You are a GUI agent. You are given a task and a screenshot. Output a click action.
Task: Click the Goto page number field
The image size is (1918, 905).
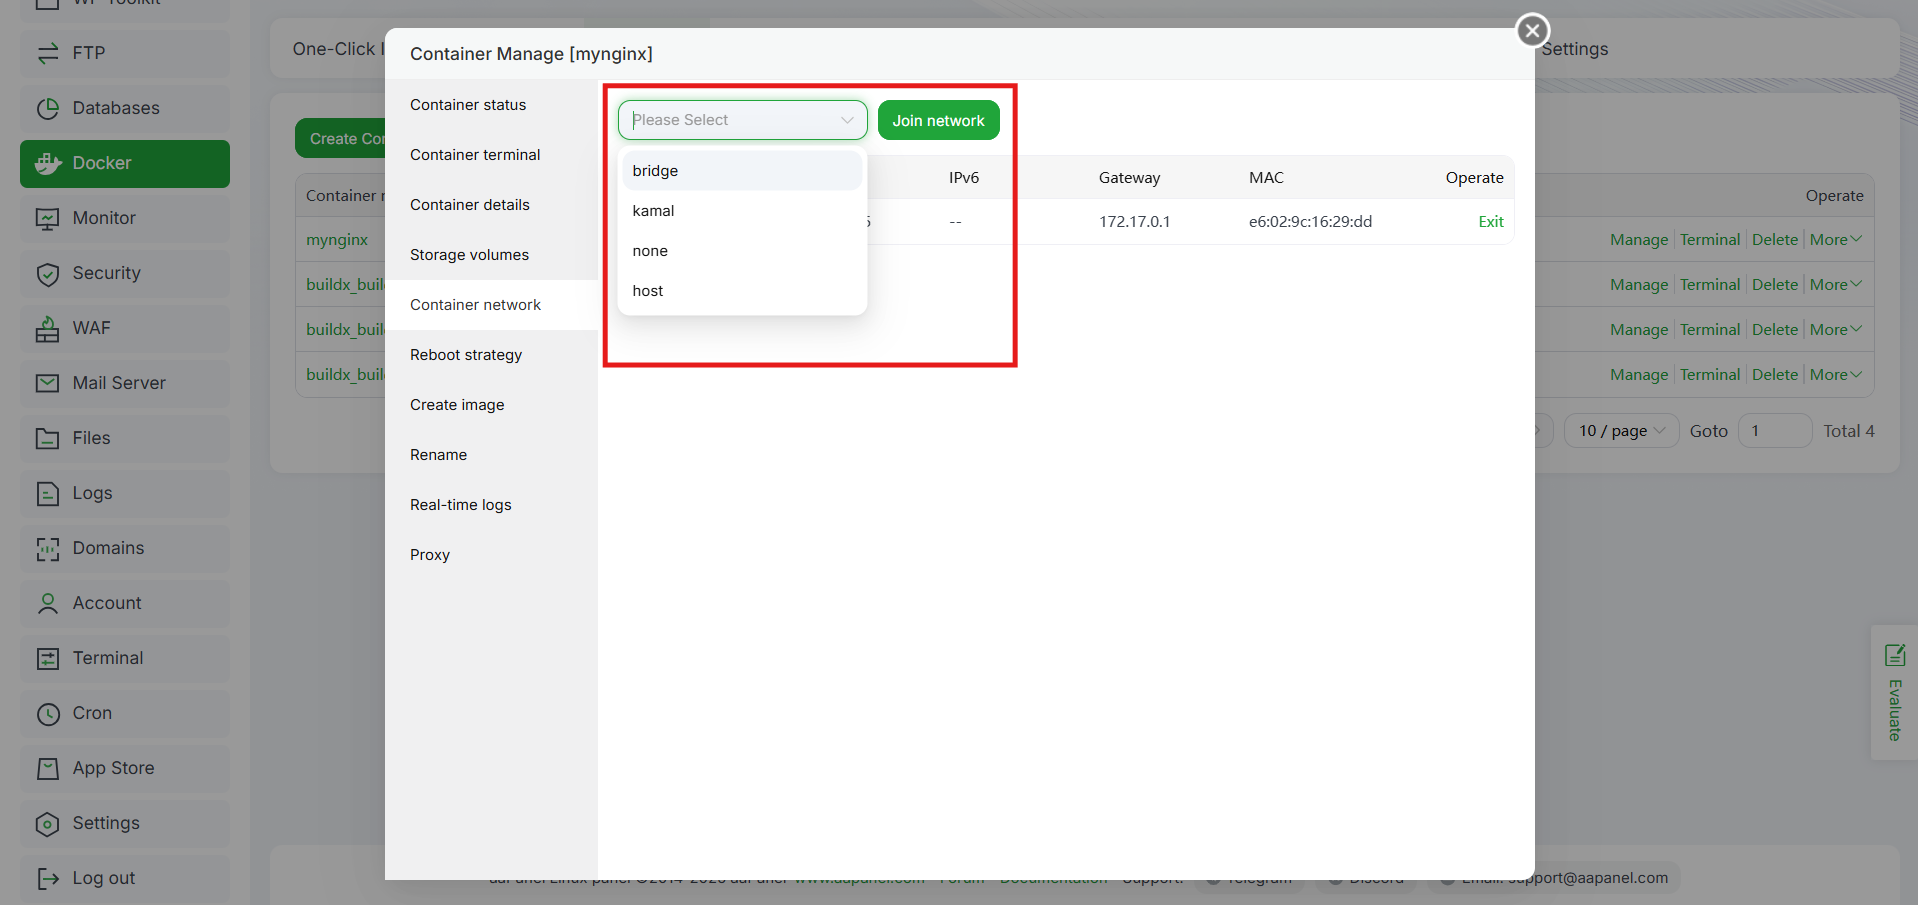tap(1775, 431)
